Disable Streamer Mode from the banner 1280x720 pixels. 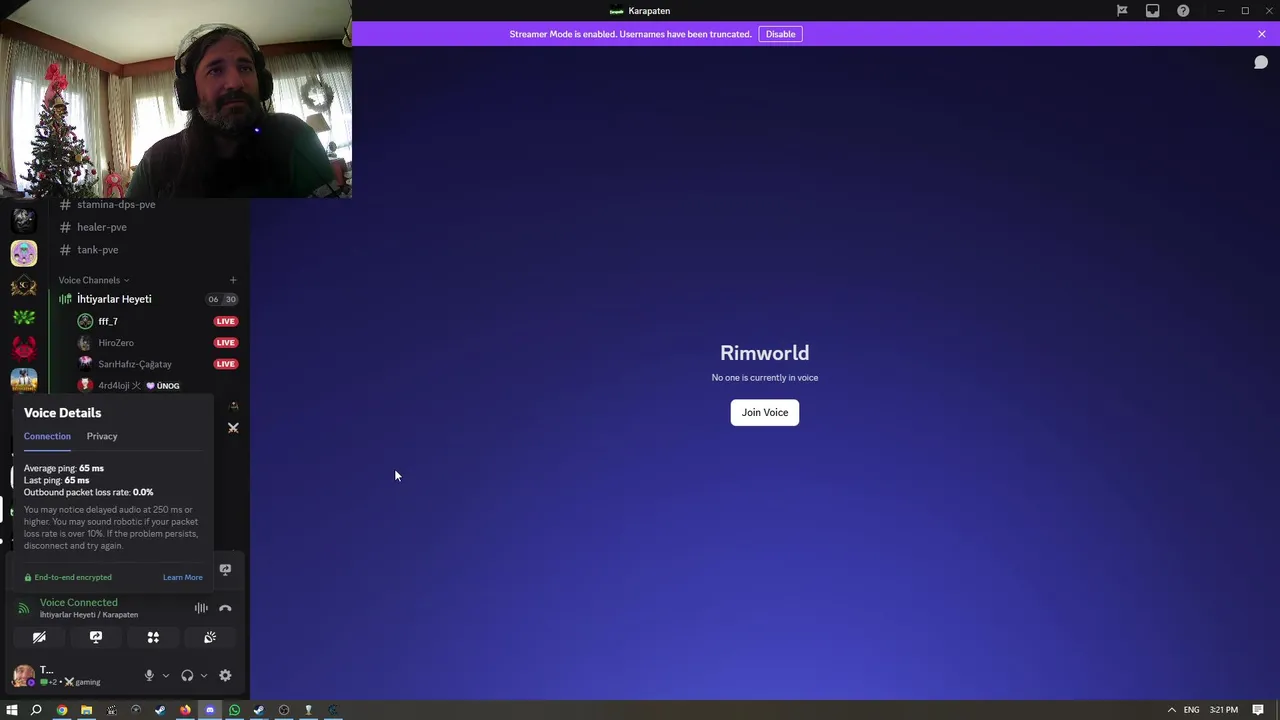coord(780,34)
